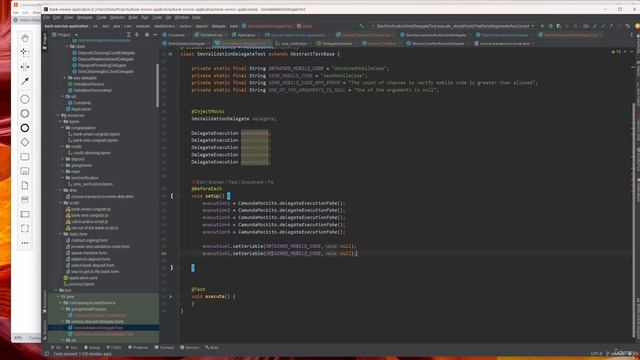Click the run gutter icon beside SmsValidationDelegateTest class
The image size is (640, 360).
click(171, 54)
